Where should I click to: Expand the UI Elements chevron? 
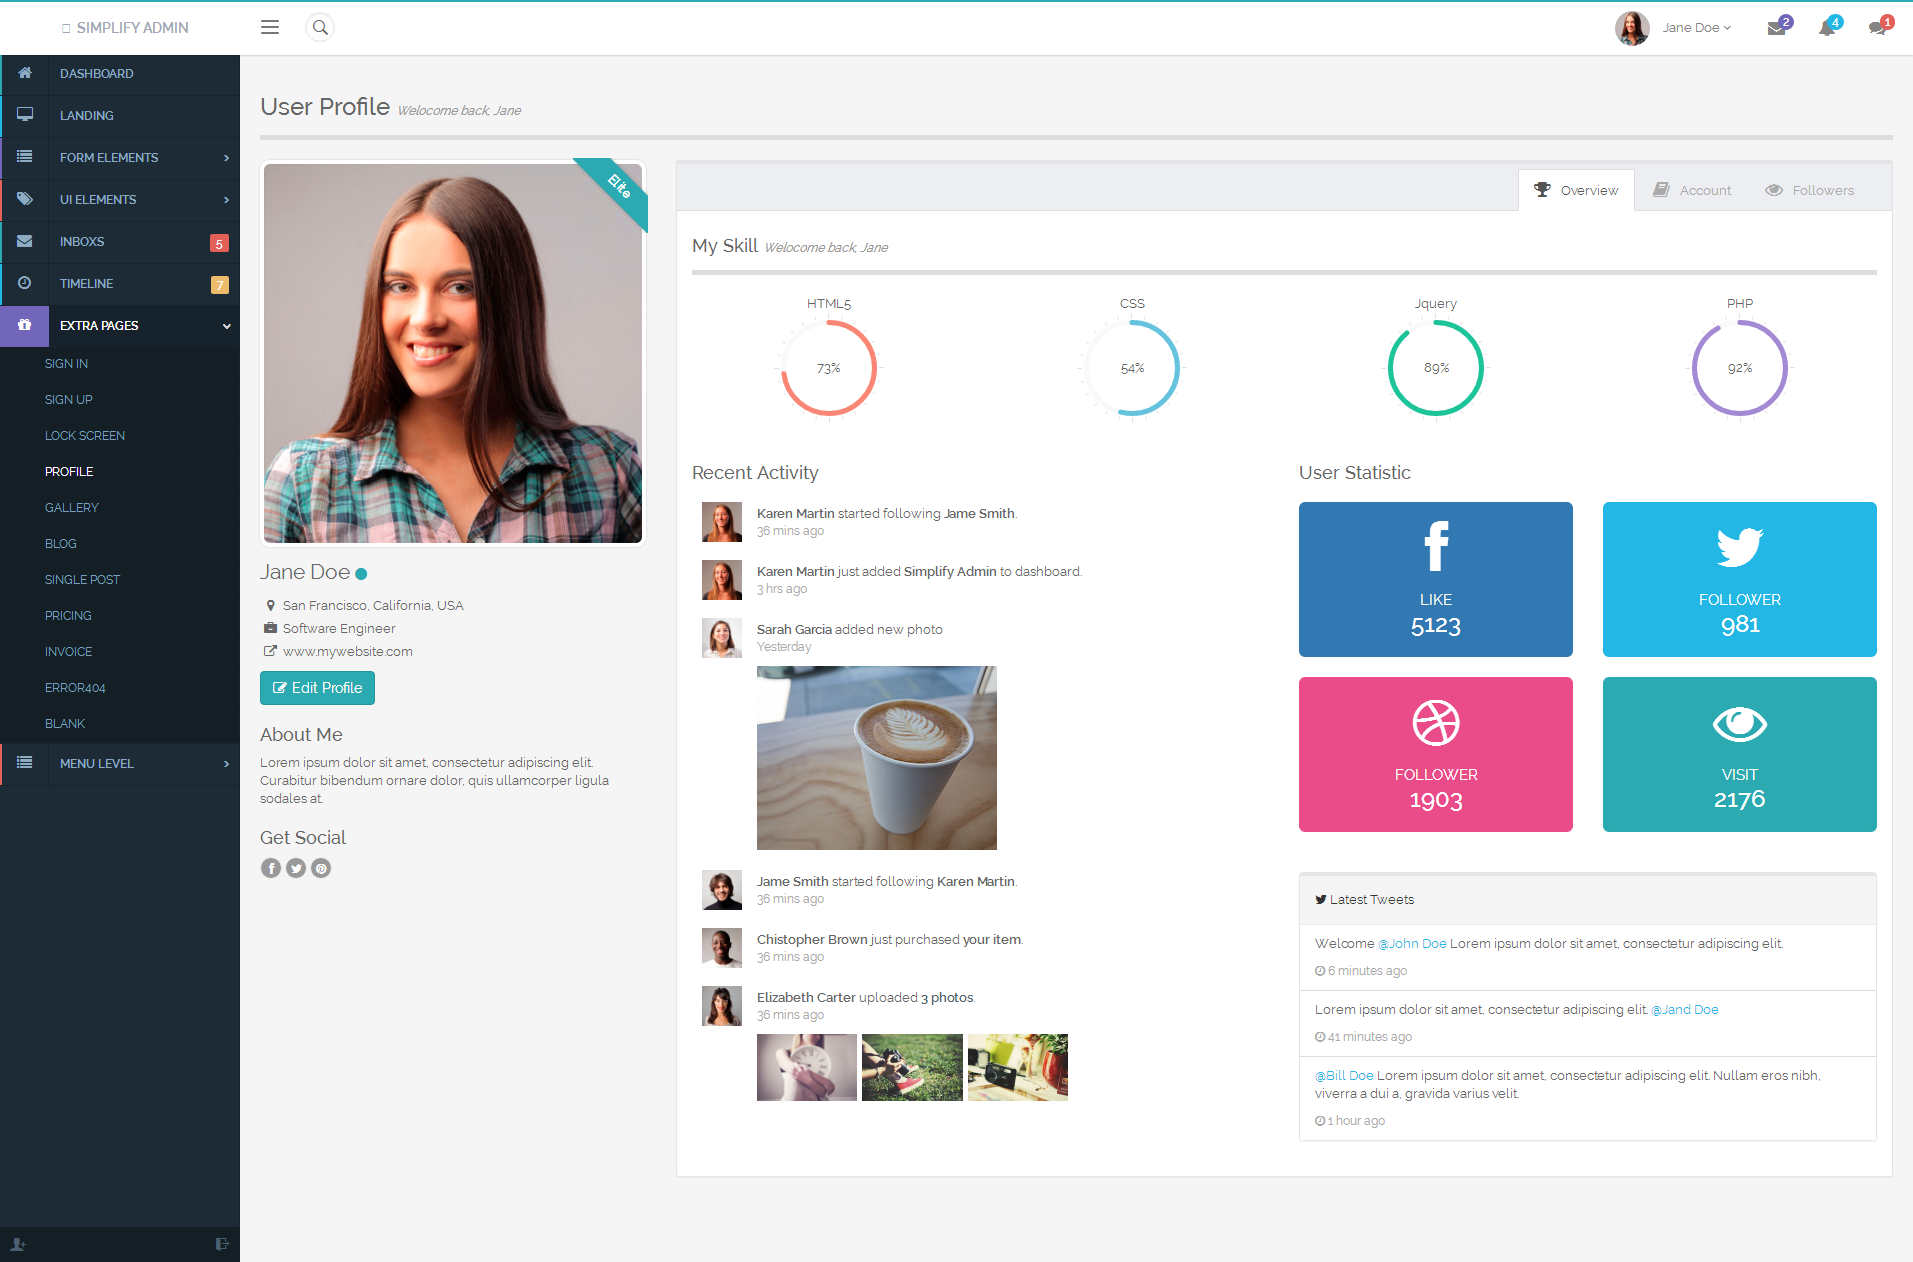(x=226, y=199)
